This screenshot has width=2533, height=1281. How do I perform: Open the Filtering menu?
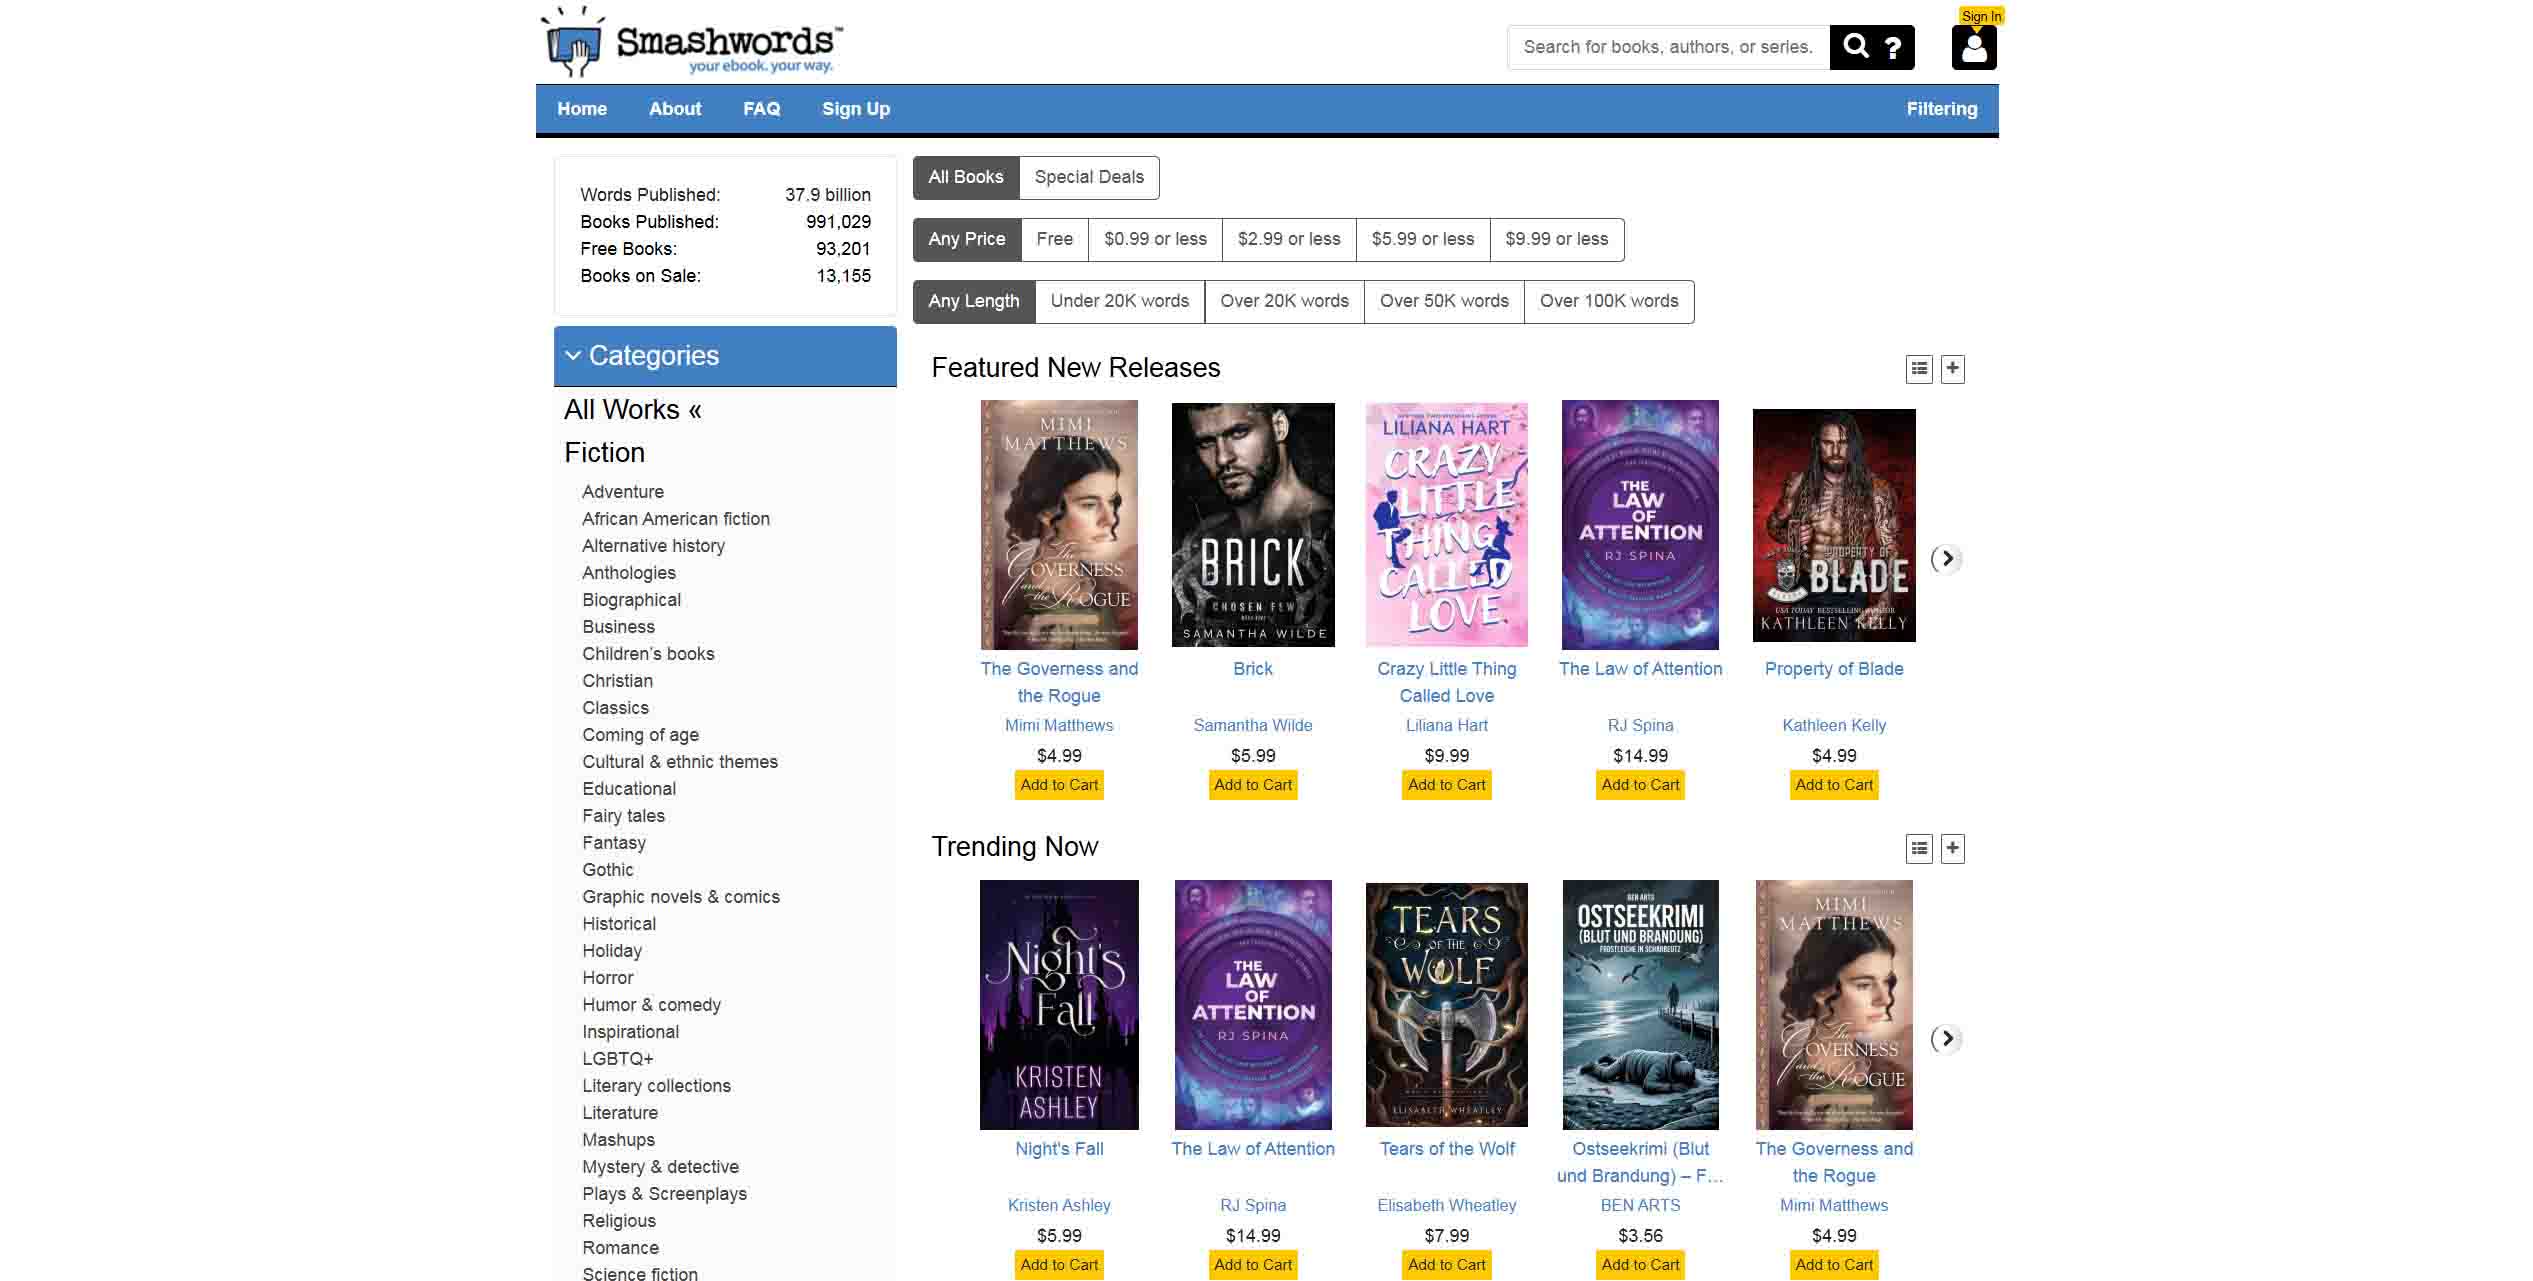pos(1941,109)
